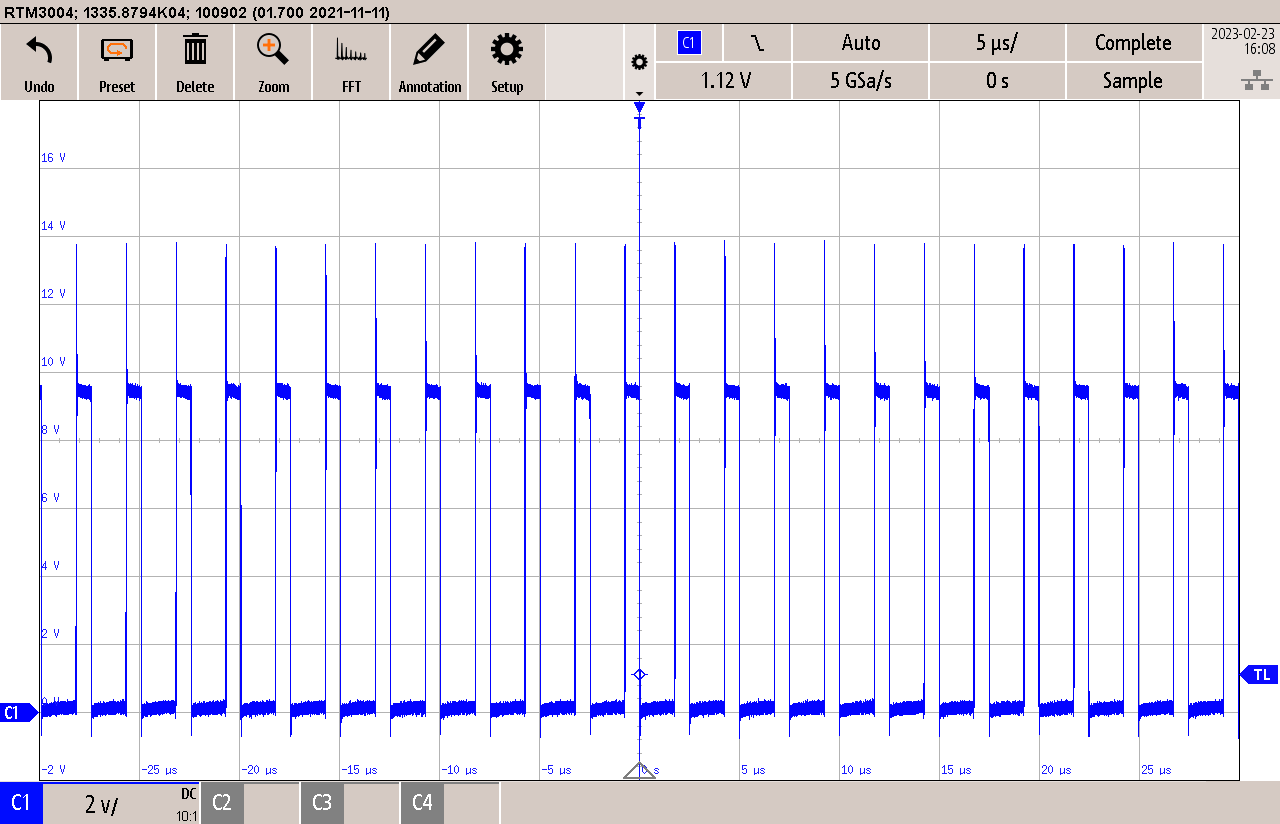Image resolution: width=1280 pixels, height=824 pixels.
Task: Select the Annotation pencil tool
Action: [429, 49]
